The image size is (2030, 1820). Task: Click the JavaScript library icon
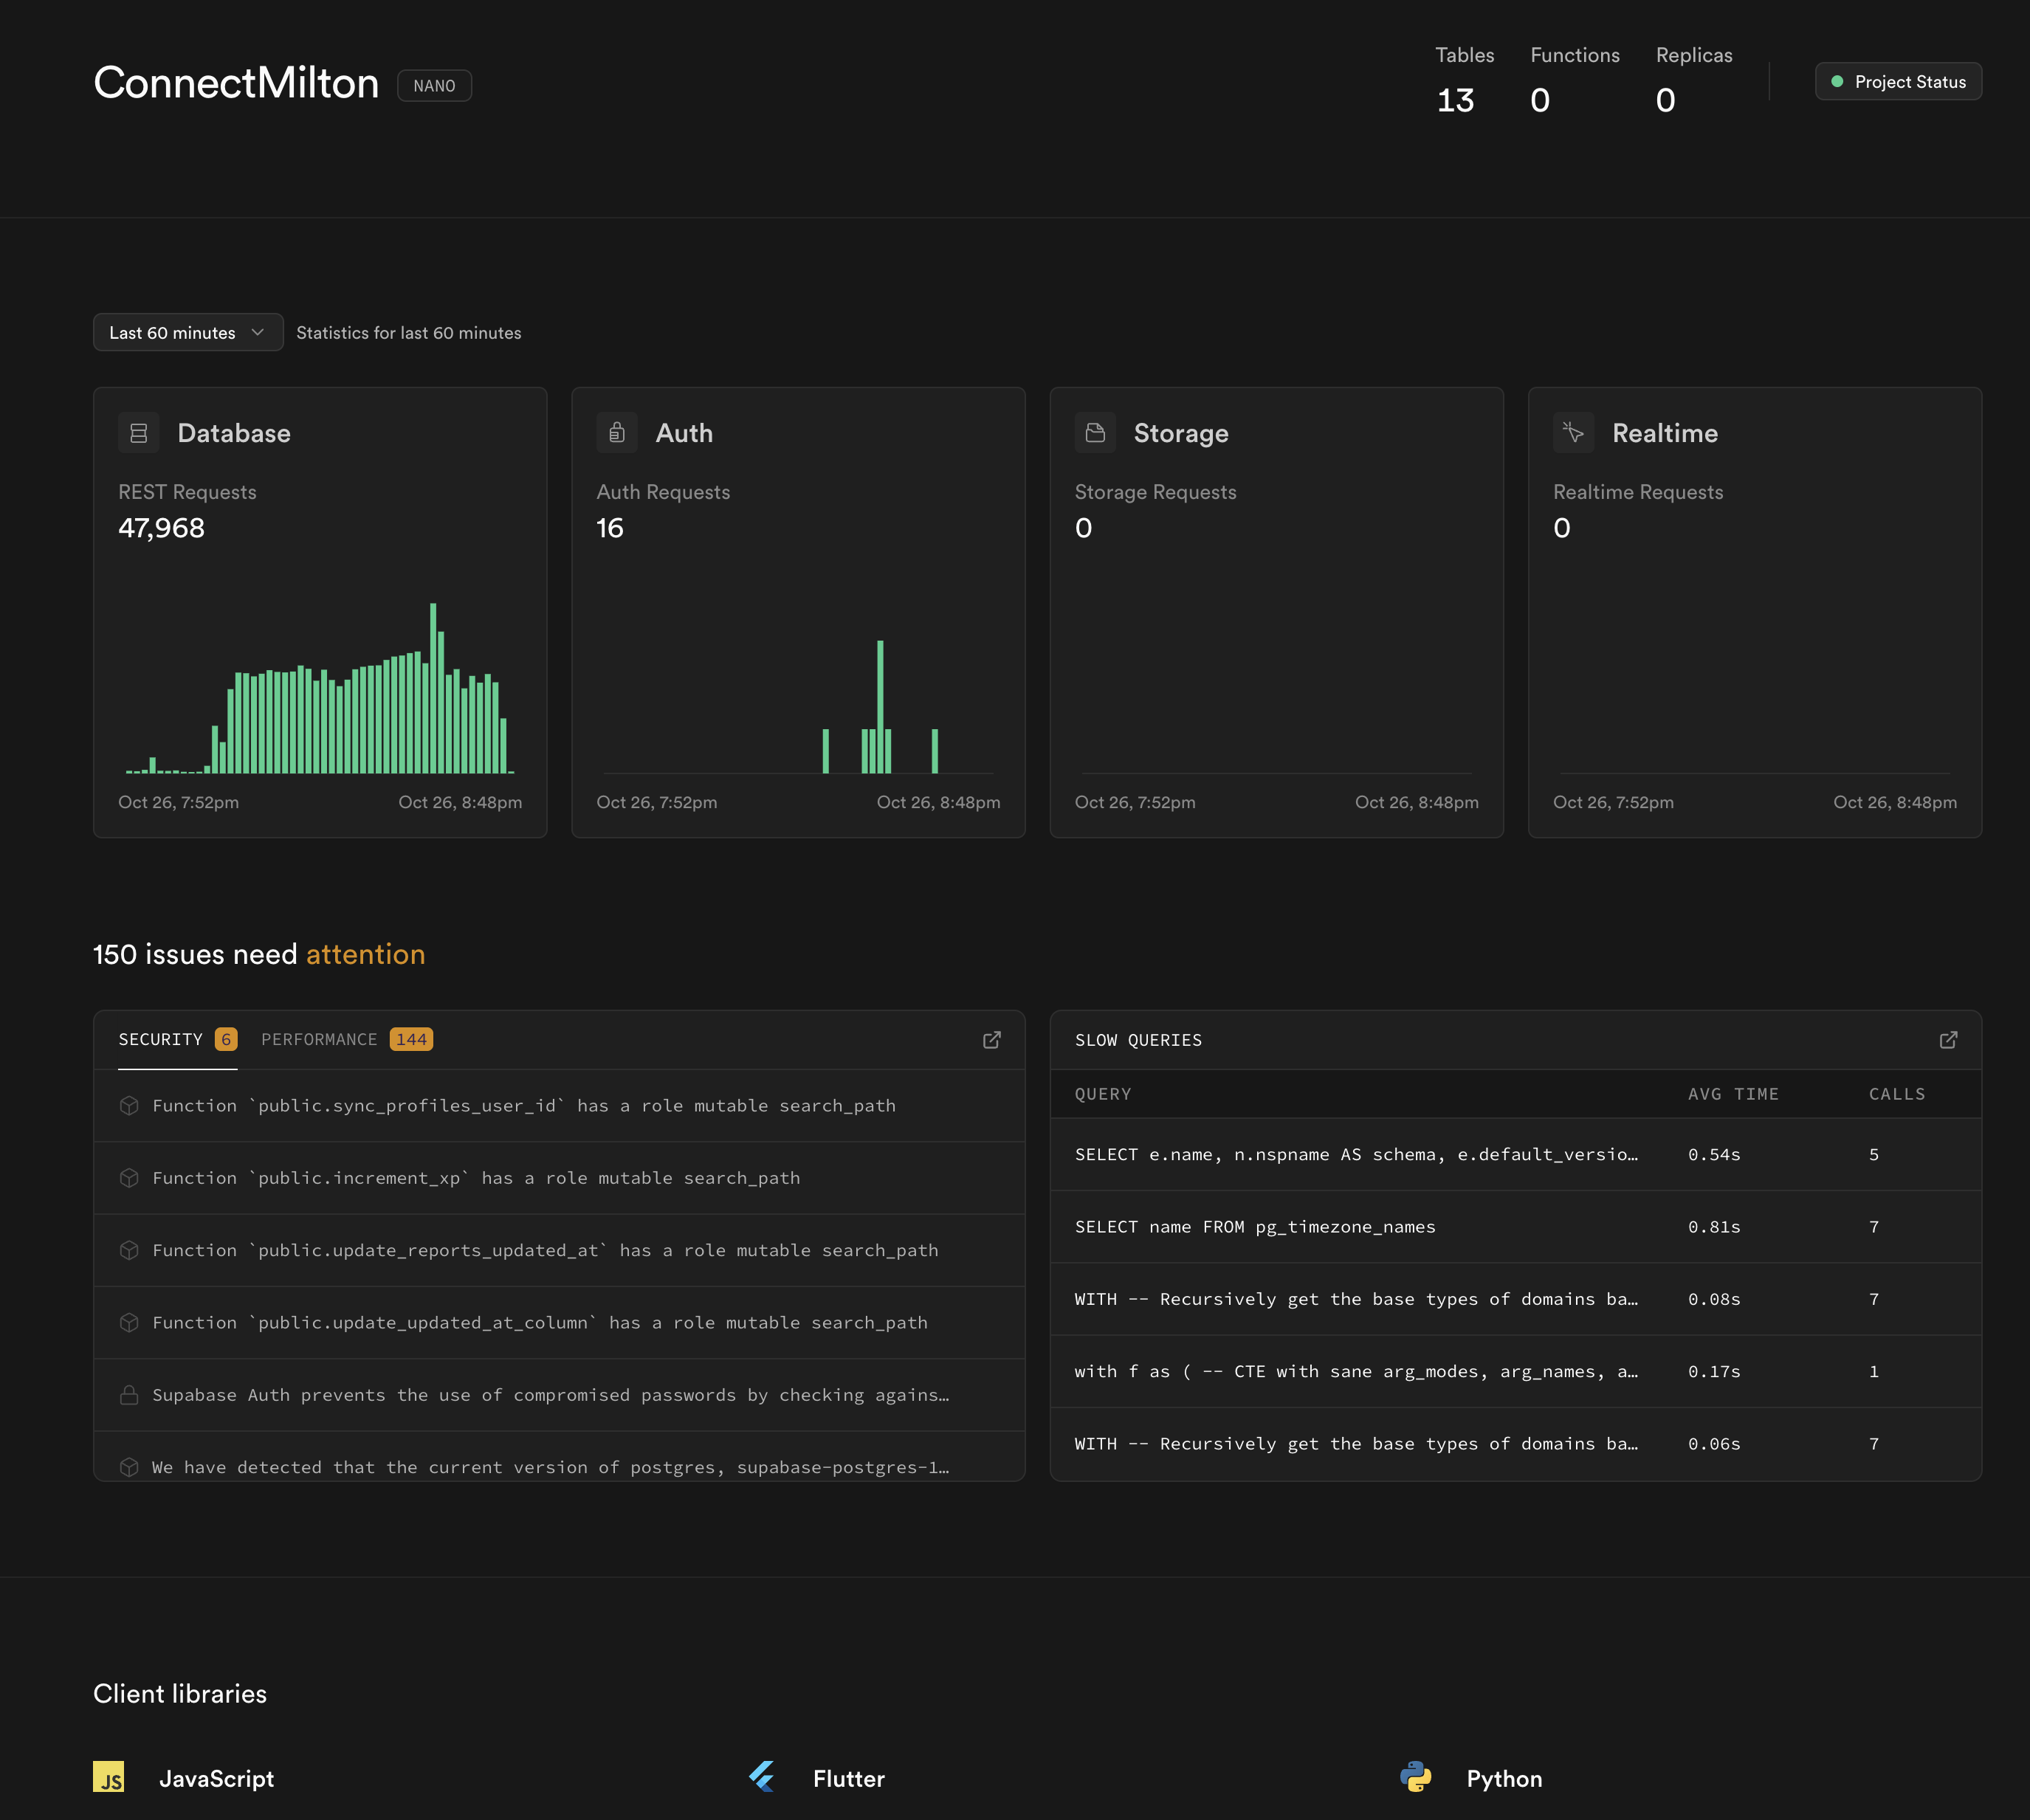click(109, 1777)
